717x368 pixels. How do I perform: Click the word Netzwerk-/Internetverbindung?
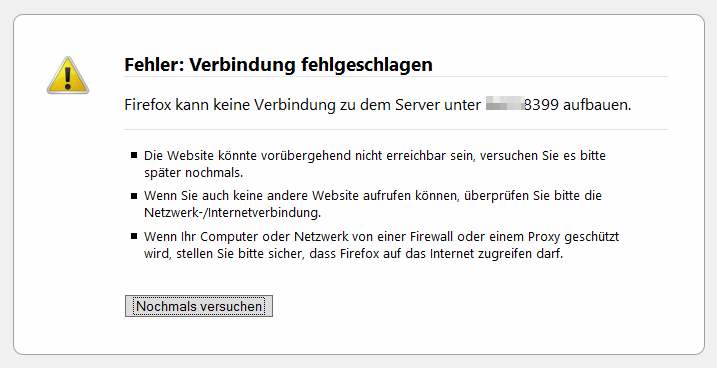233,213
